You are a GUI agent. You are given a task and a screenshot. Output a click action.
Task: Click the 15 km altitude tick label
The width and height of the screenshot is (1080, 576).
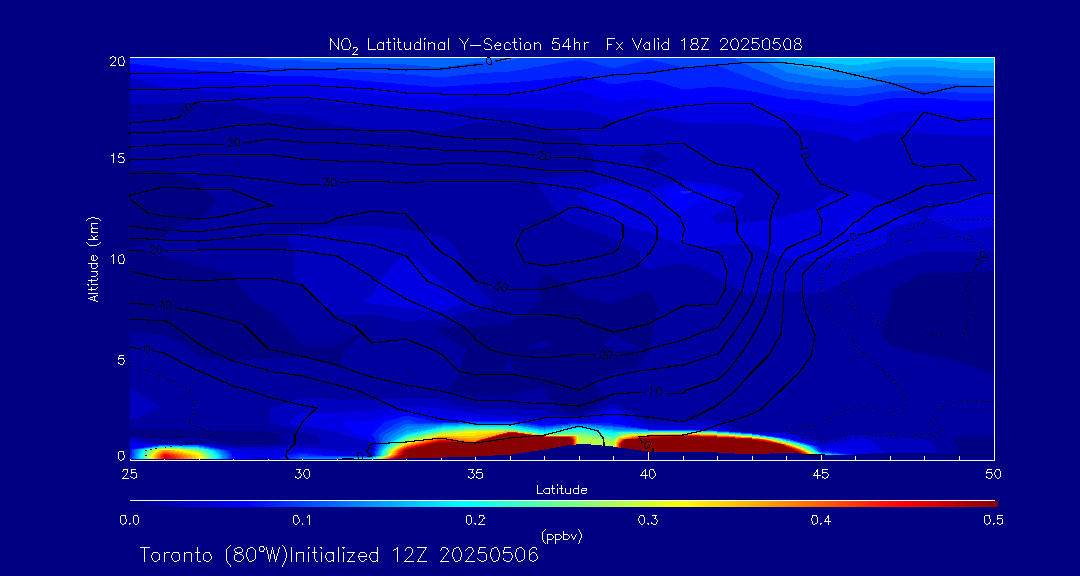(x=116, y=159)
